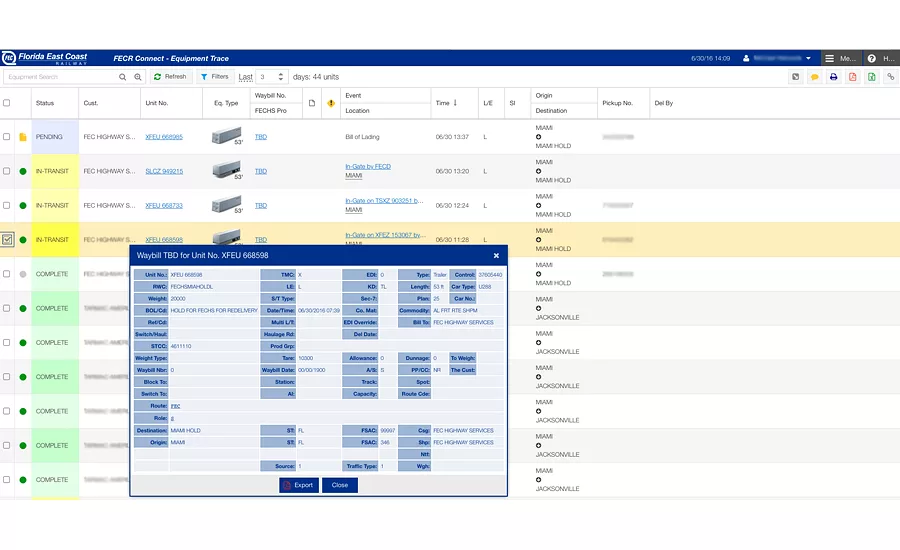900x550 pixels.
Task: Tick the checkbox on the PENDING row
Action: [6, 137]
